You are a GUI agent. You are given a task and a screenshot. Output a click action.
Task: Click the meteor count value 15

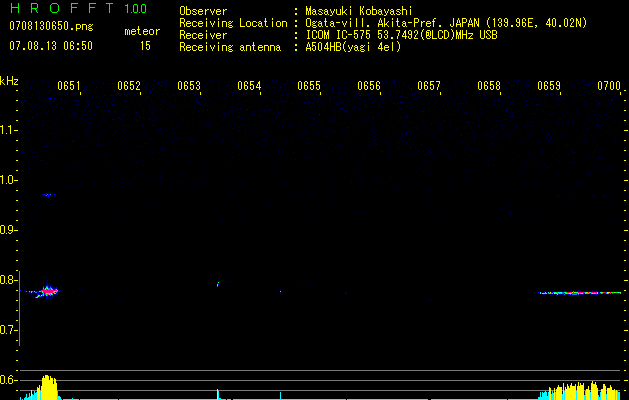click(145, 46)
